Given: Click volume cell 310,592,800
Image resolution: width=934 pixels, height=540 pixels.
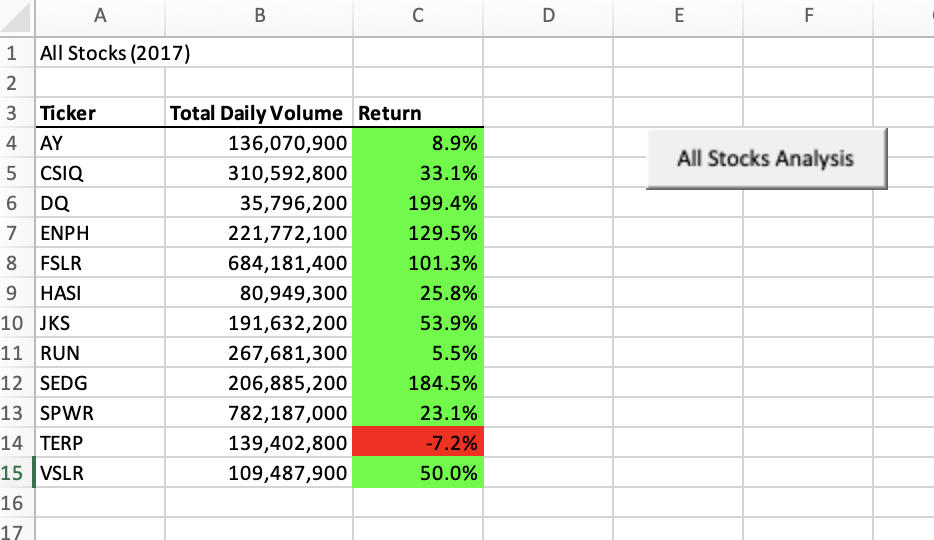Looking at the screenshot, I should [259, 173].
